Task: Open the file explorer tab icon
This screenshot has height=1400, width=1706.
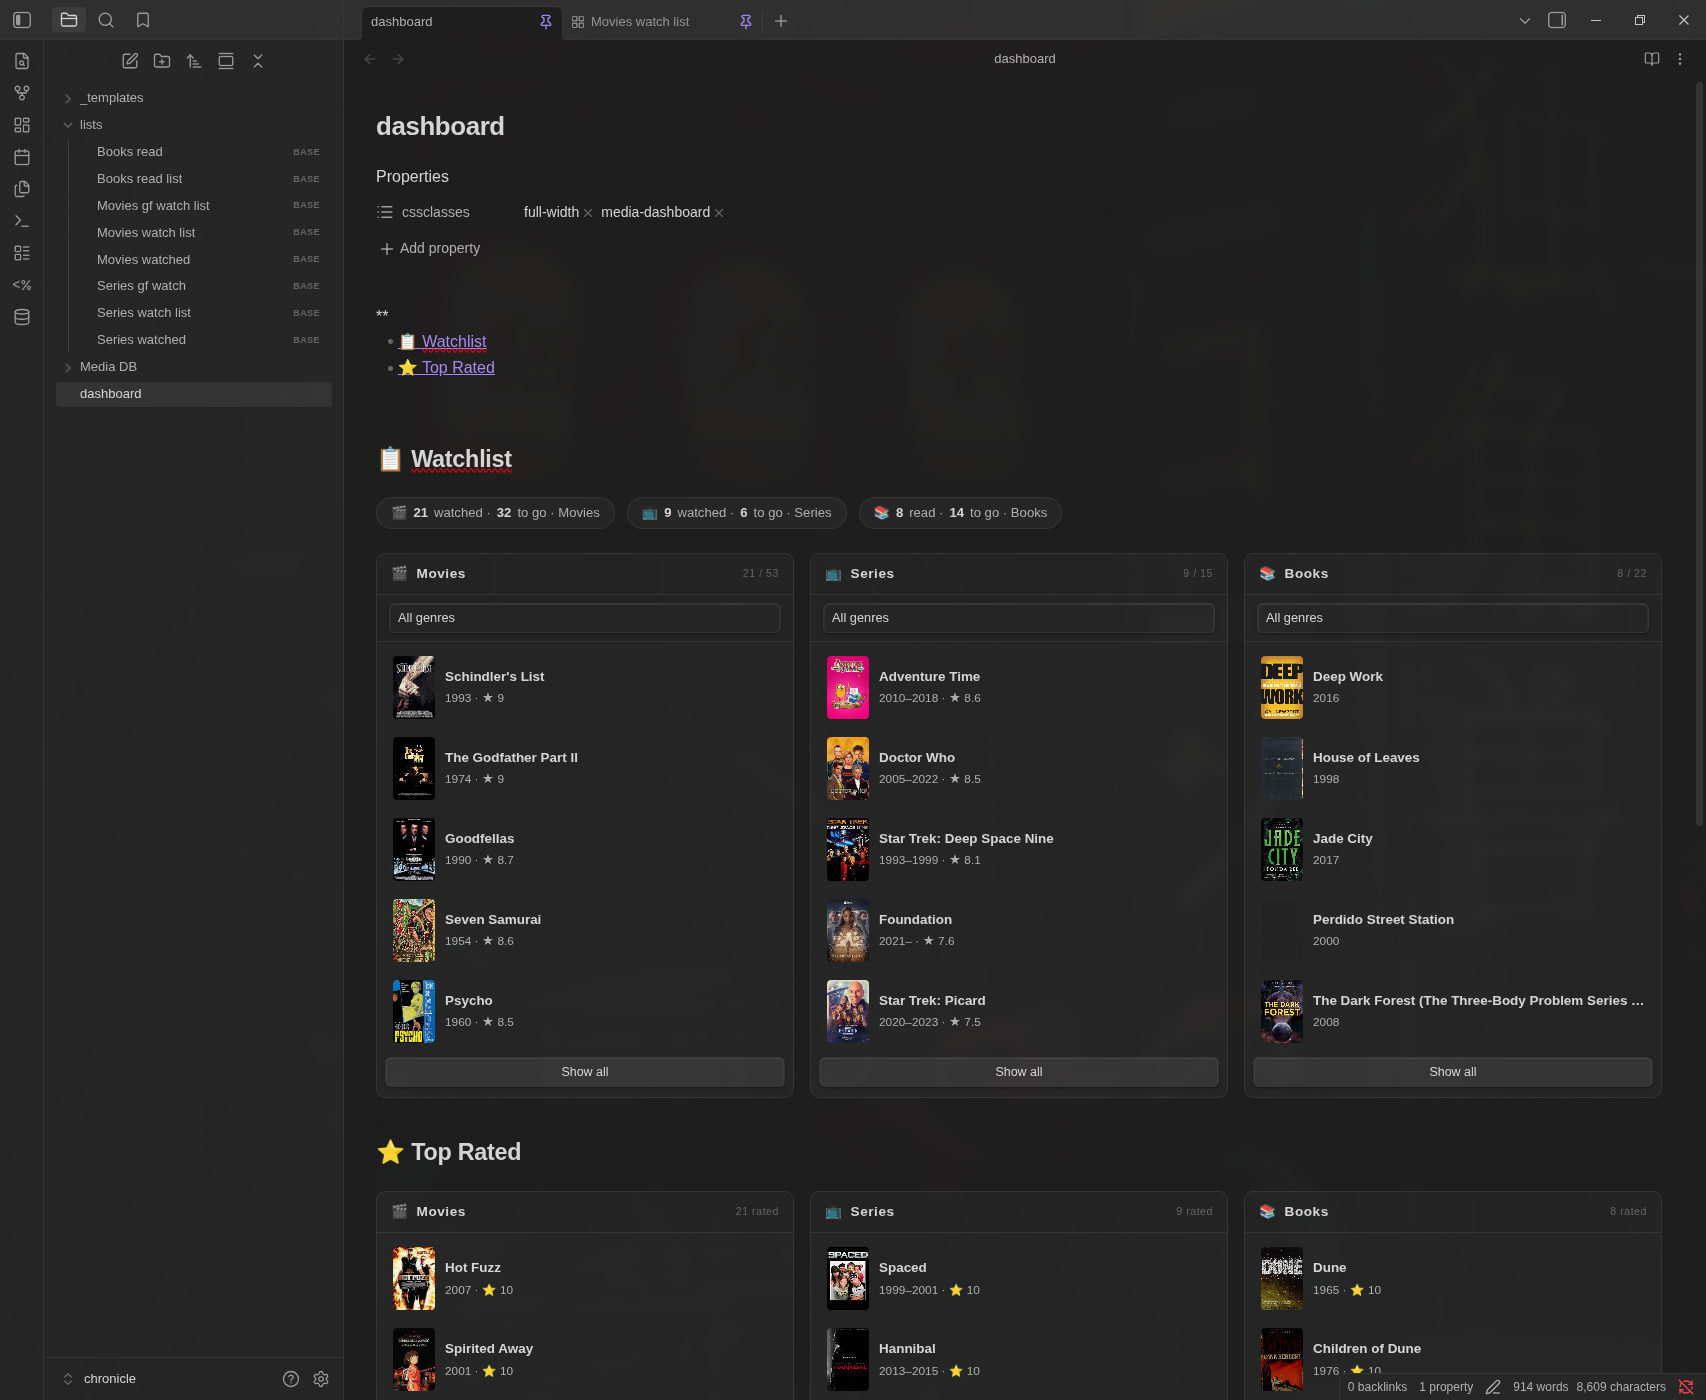Action: coord(69,20)
